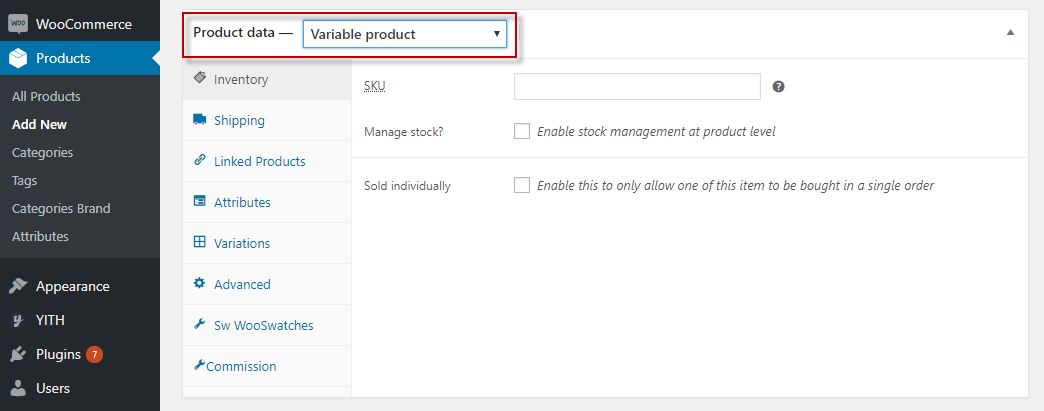Screen dimensions: 1044x411
Task: Open Categories Brand in Products submenu
Action: (x=61, y=208)
